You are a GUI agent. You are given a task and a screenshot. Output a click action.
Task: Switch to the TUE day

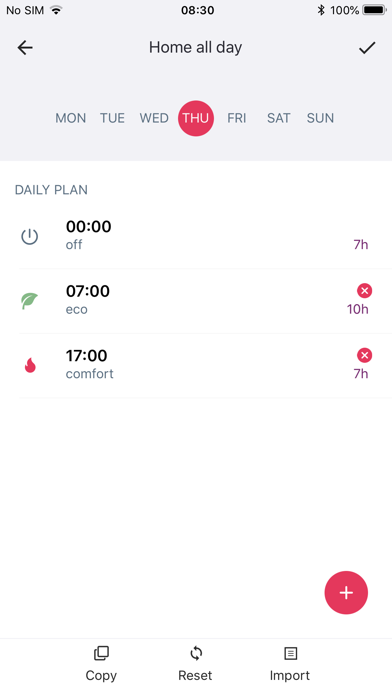pos(112,118)
